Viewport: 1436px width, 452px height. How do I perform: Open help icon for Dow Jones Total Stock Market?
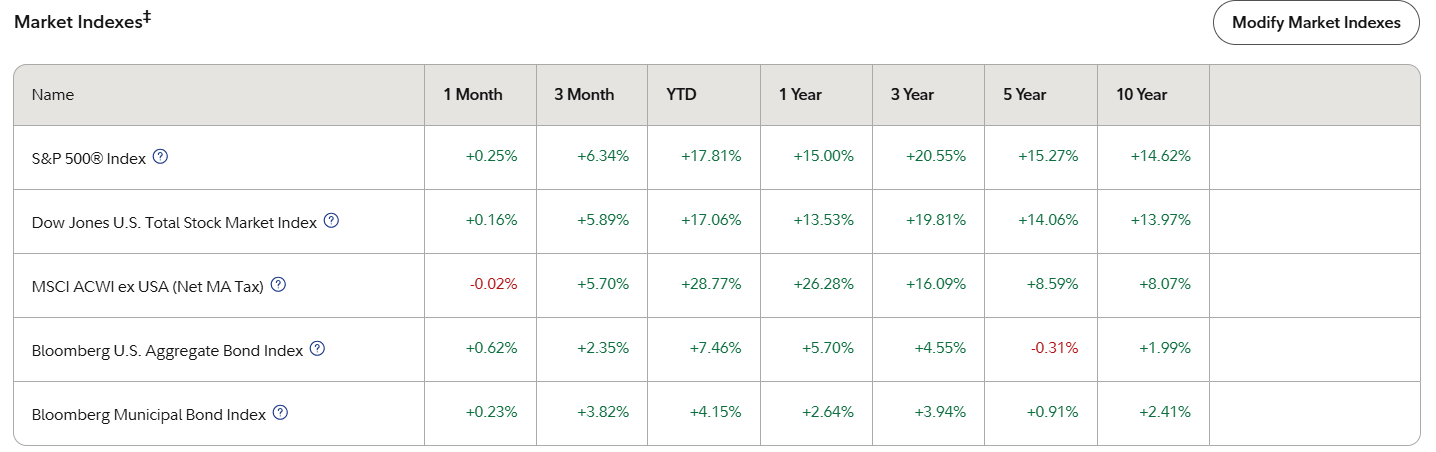click(332, 221)
